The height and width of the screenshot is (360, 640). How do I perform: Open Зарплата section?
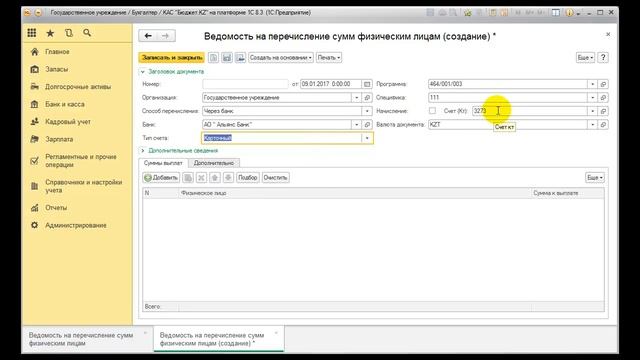pyautogui.click(x=59, y=140)
